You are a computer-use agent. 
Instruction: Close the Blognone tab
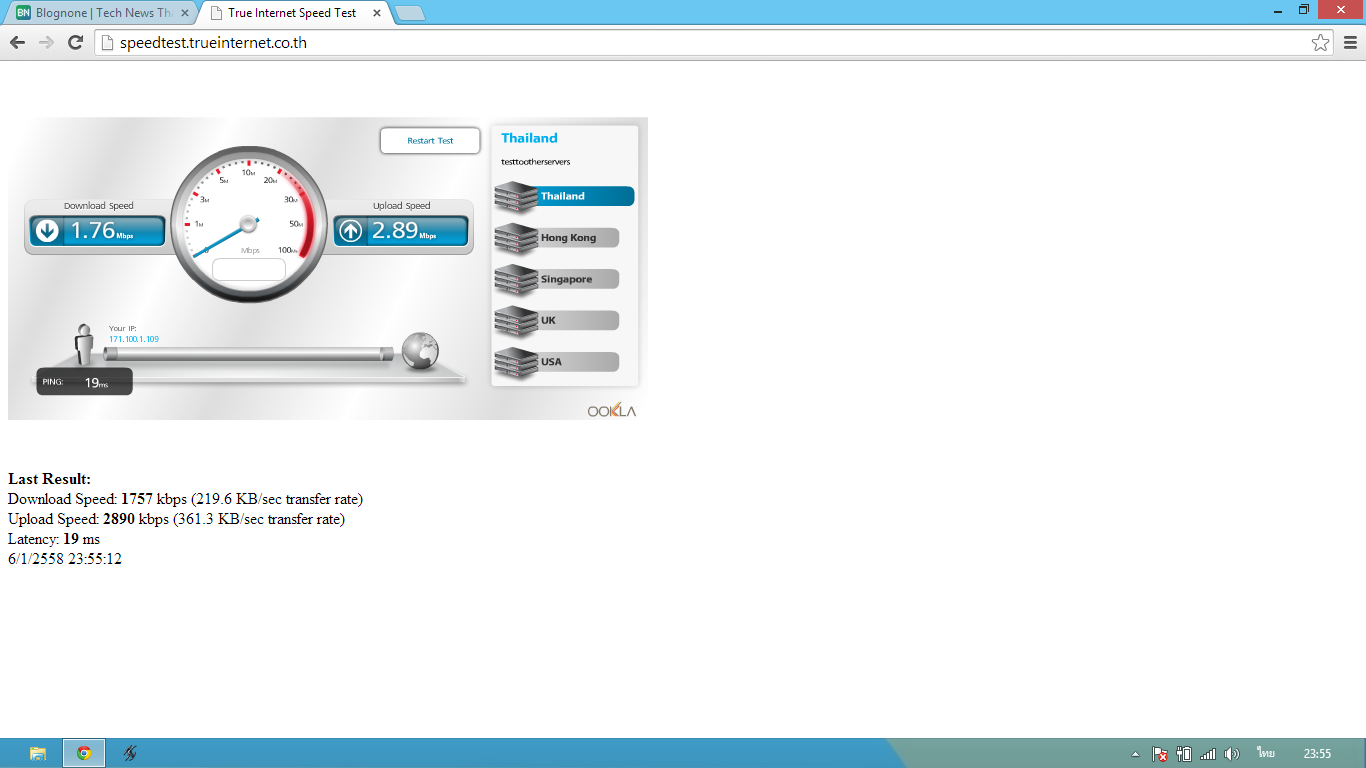pyautogui.click(x=184, y=13)
